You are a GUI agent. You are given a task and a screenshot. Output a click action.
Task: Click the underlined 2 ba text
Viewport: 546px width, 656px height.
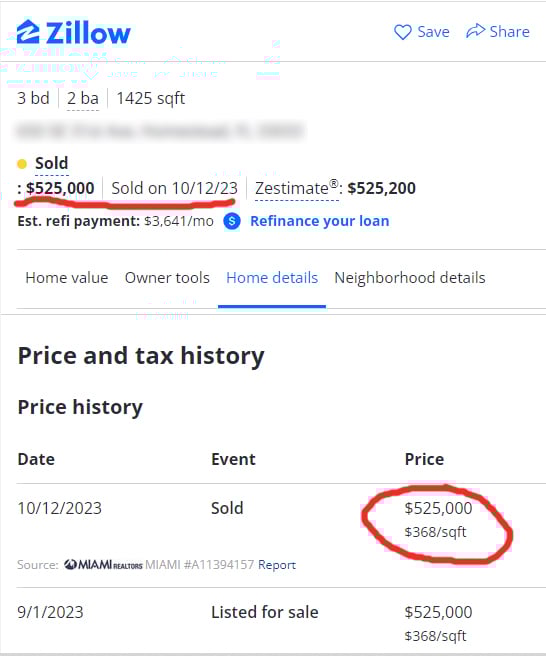(83, 99)
